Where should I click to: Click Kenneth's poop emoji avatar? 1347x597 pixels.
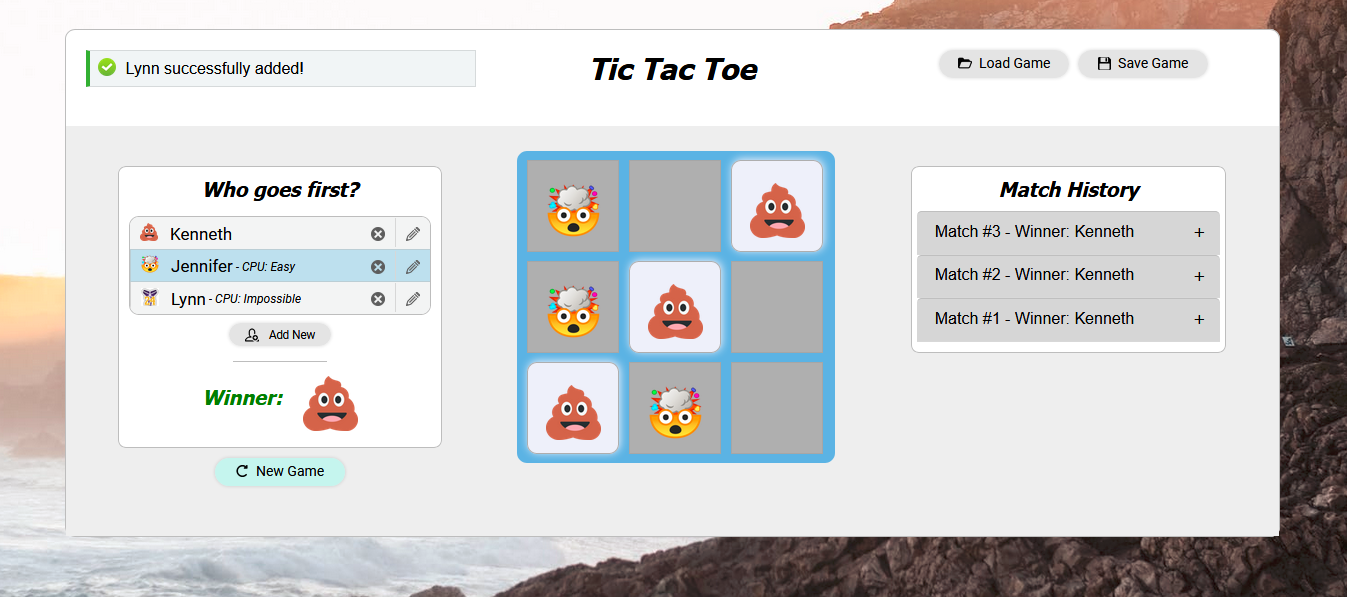click(149, 233)
